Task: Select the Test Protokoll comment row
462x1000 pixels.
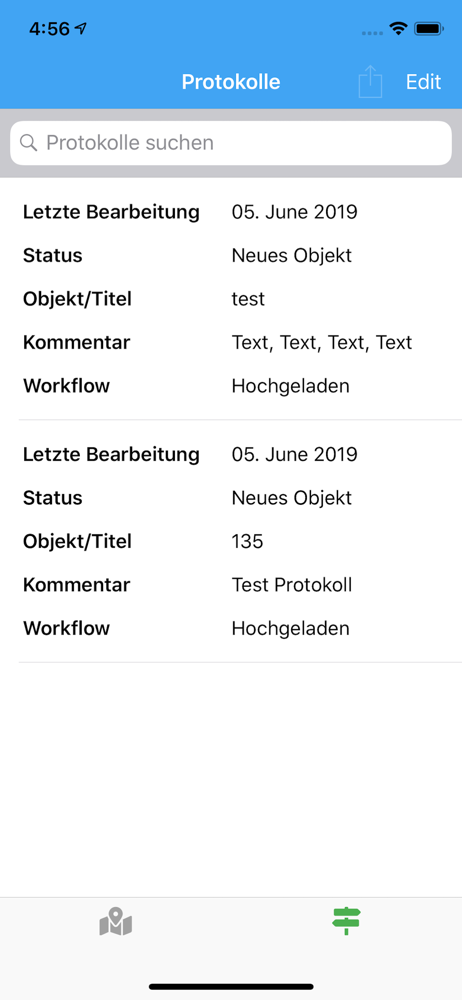Action: (231, 585)
